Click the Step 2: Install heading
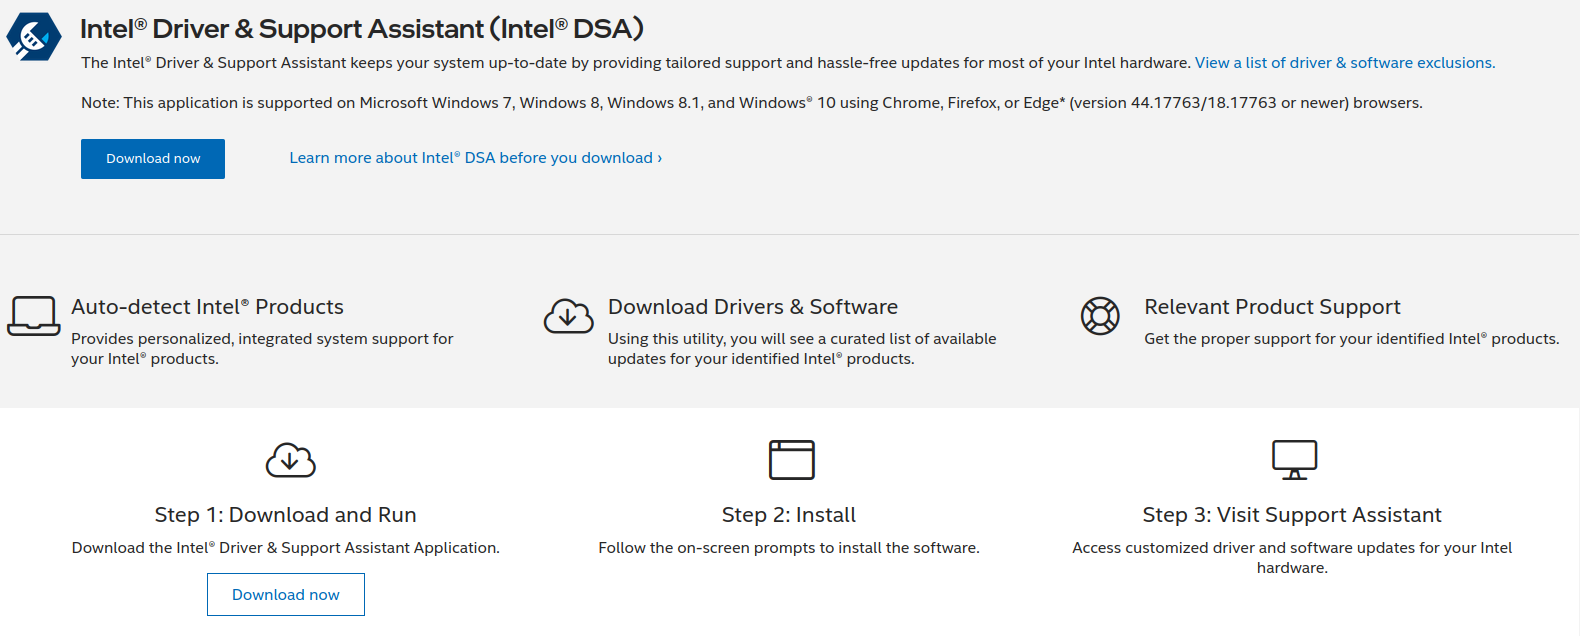Screen dimensions: 1580x636 [789, 515]
